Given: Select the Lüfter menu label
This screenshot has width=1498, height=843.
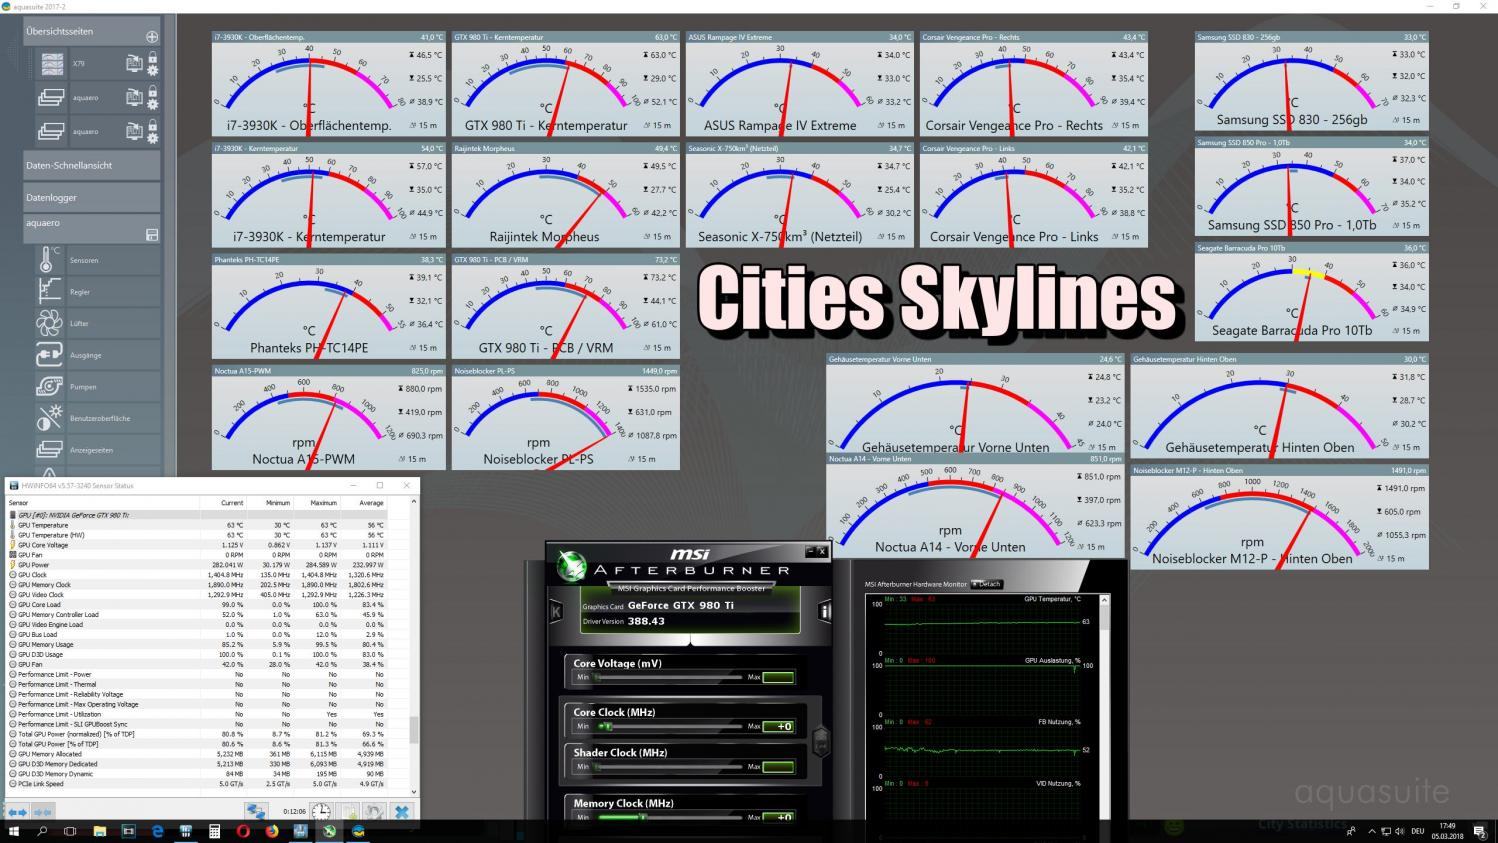Looking at the screenshot, I should click(x=79, y=323).
